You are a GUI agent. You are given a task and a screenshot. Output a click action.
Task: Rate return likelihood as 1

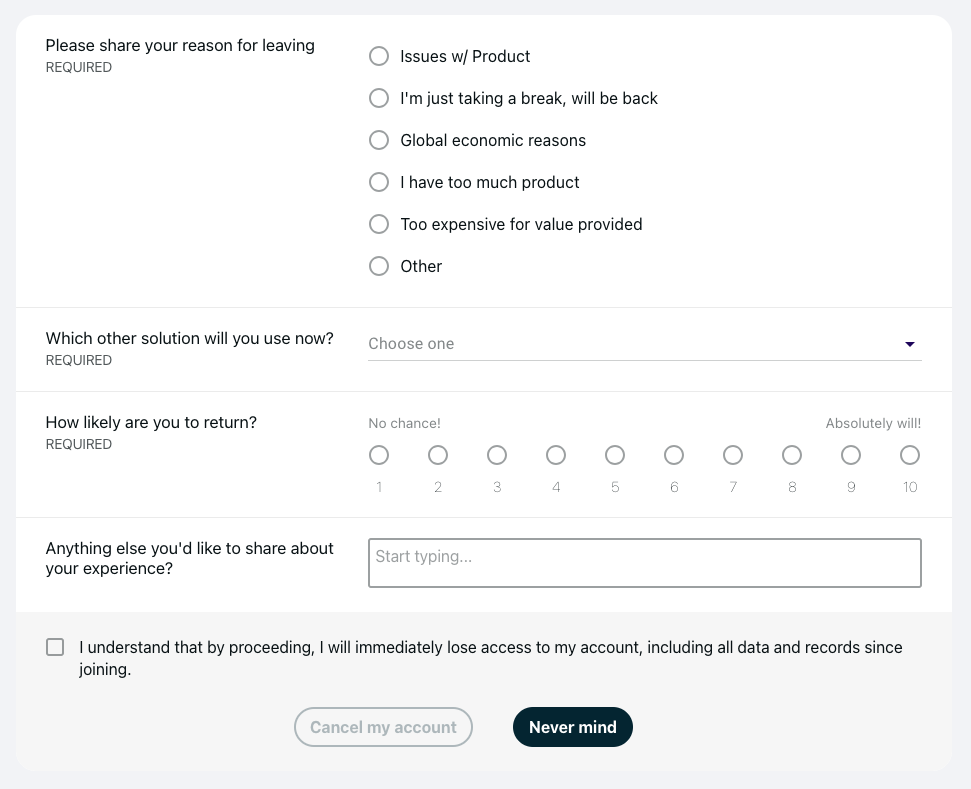[379, 456]
